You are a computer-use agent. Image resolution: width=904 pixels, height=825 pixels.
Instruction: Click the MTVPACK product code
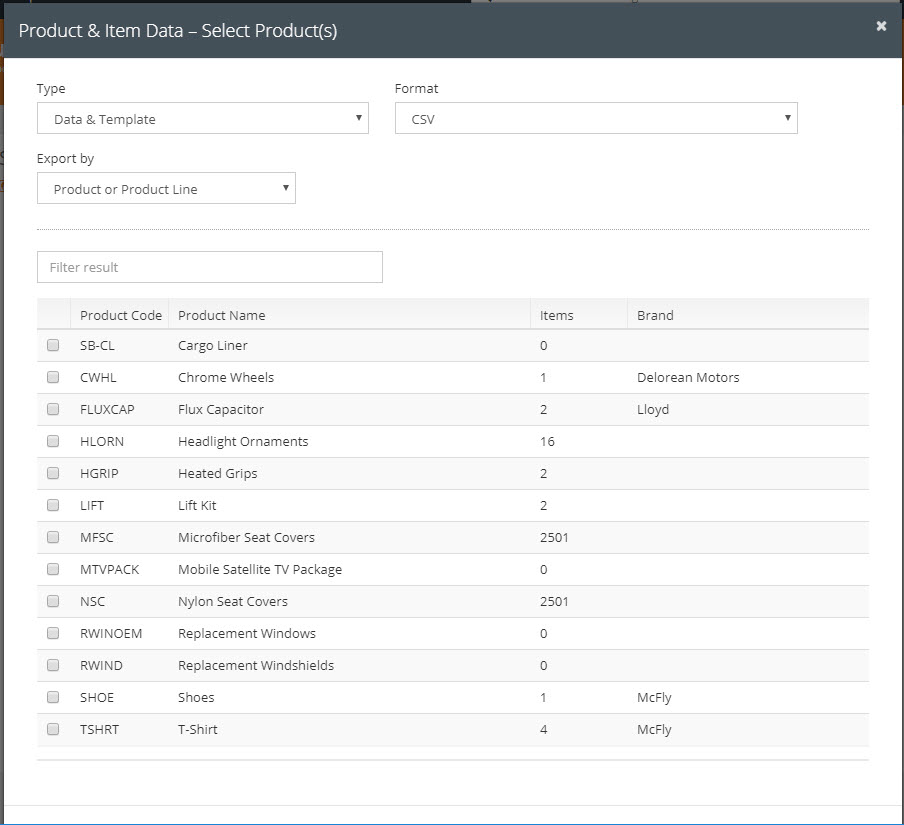click(110, 569)
